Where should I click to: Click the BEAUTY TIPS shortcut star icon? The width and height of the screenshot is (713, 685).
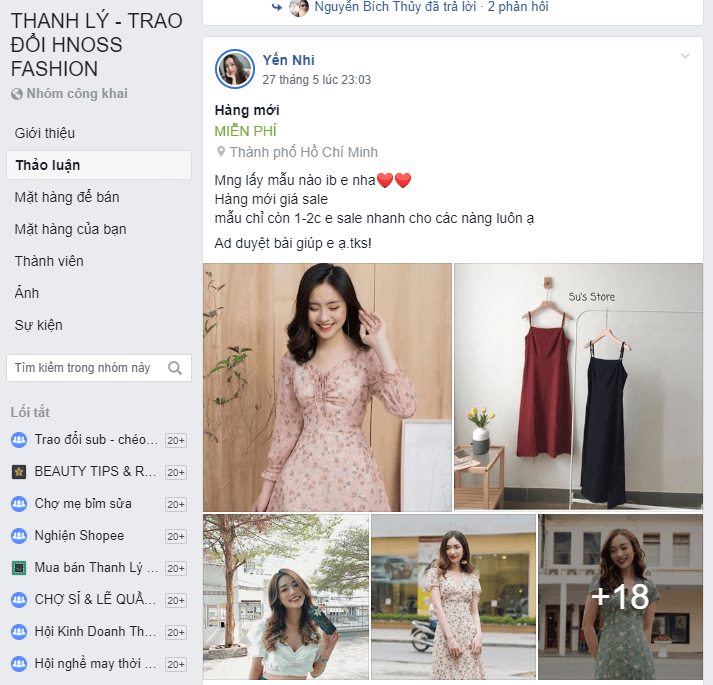[19, 472]
